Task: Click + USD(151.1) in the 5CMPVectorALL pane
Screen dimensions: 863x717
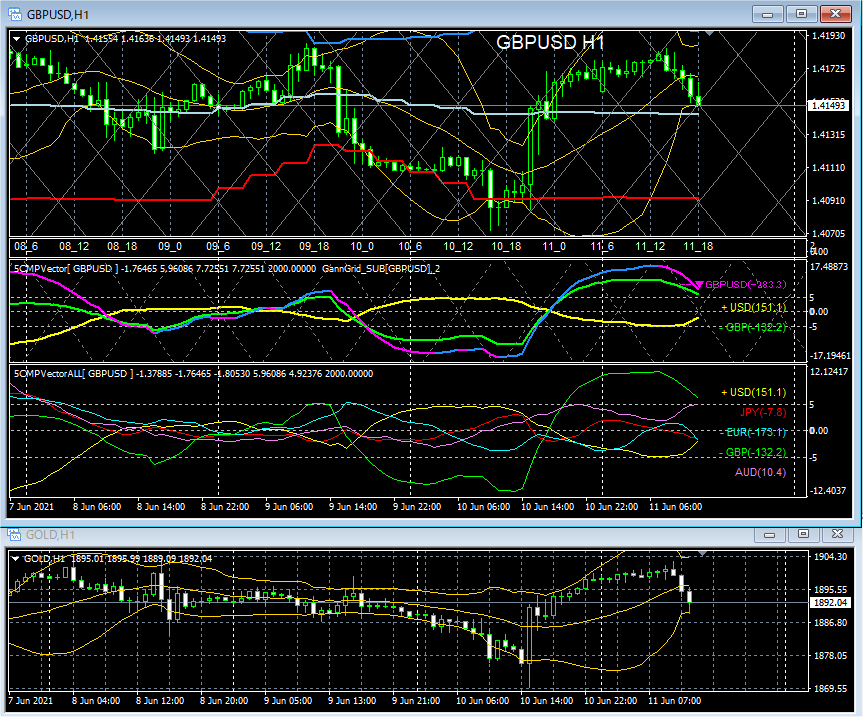Action: point(753,392)
